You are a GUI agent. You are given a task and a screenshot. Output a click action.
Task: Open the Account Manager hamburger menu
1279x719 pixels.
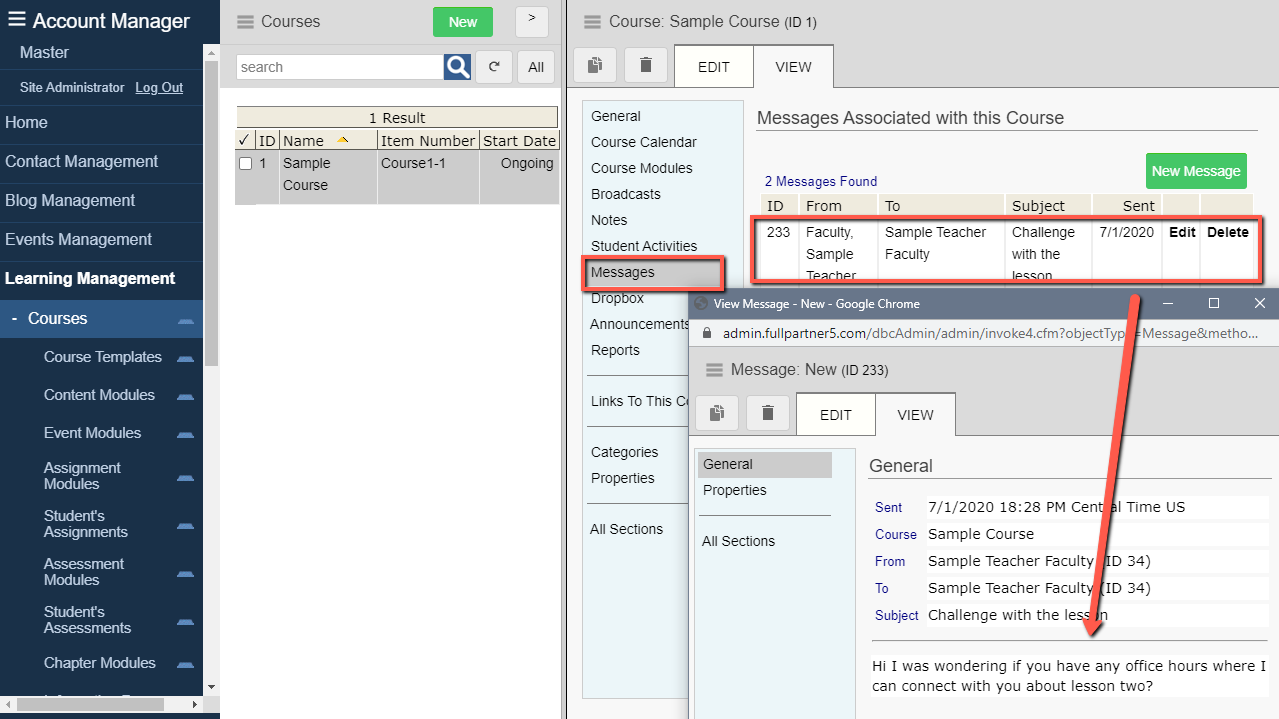[x=17, y=20]
